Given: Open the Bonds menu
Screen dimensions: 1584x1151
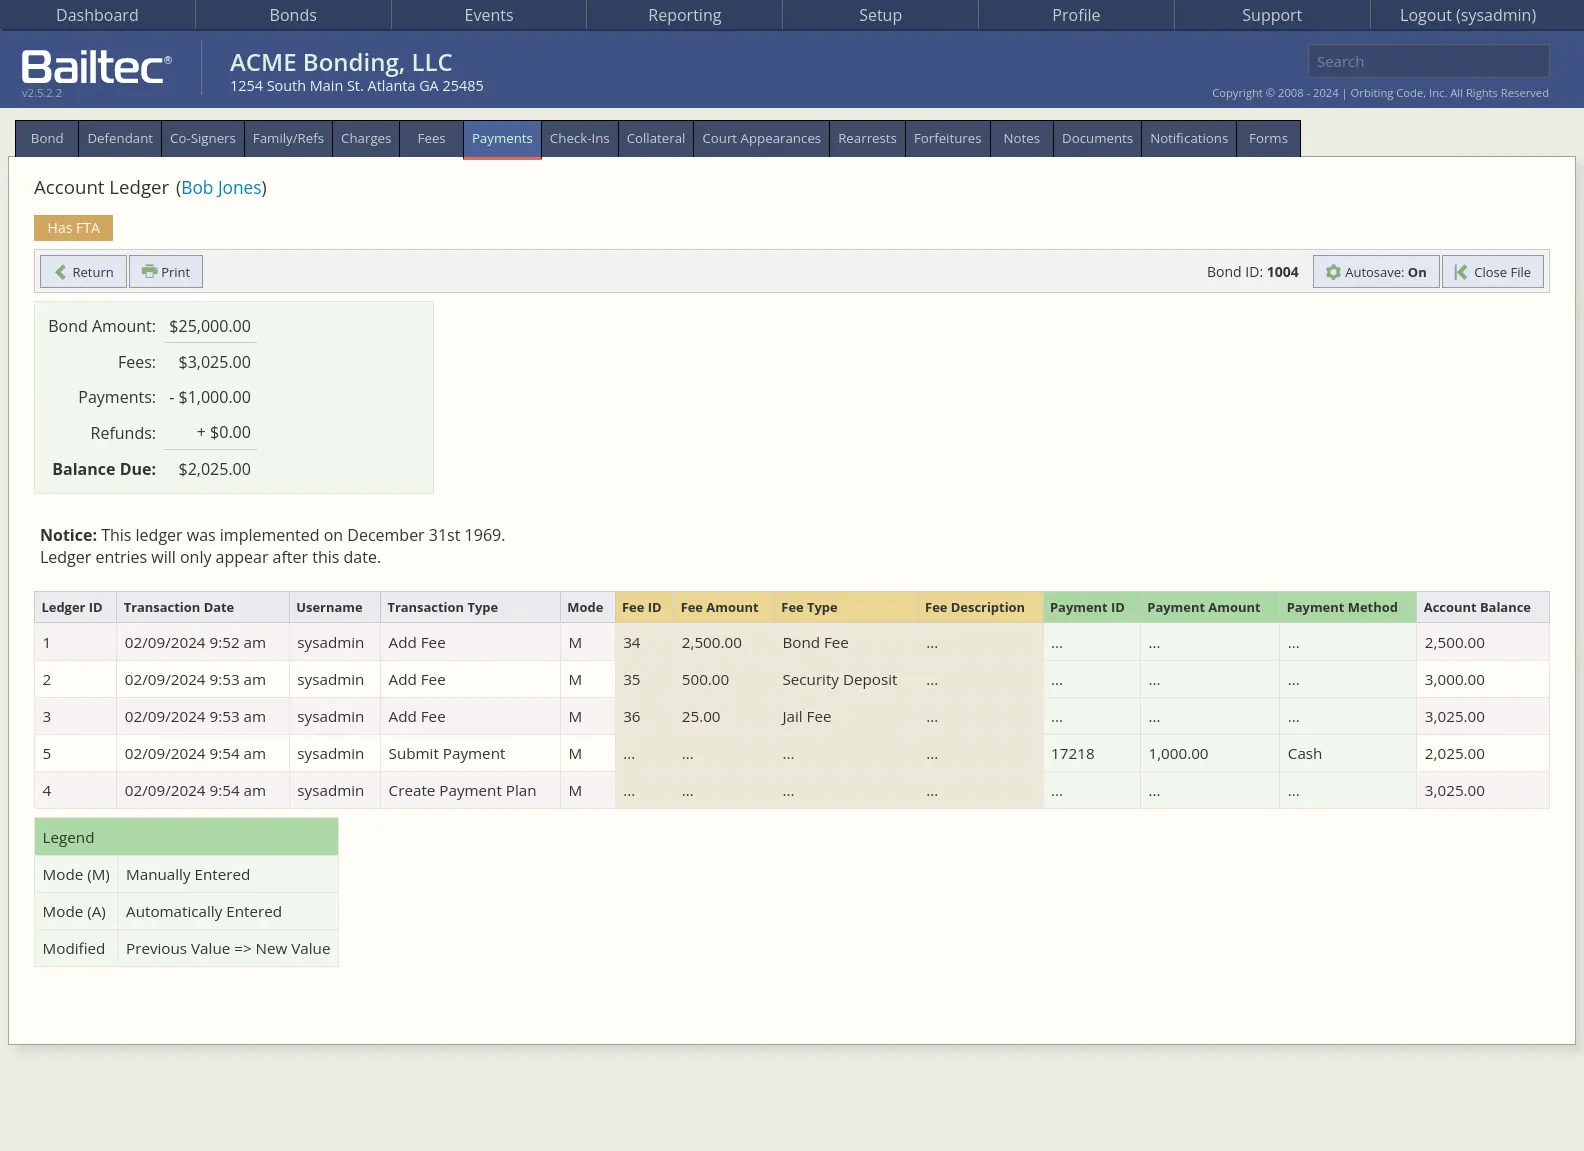Looking at the screenshot, I should click(x=293, y=15).
